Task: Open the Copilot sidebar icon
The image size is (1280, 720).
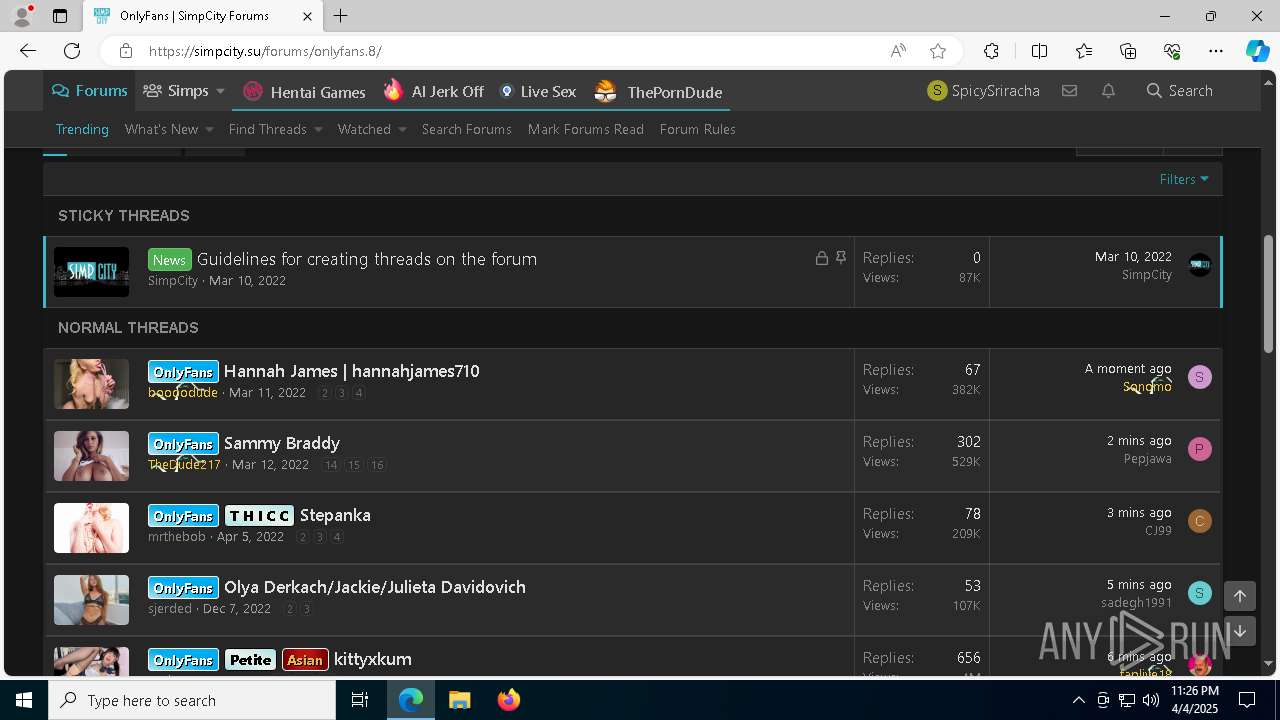Action: pyautogui.click(x=1257, y=51)
